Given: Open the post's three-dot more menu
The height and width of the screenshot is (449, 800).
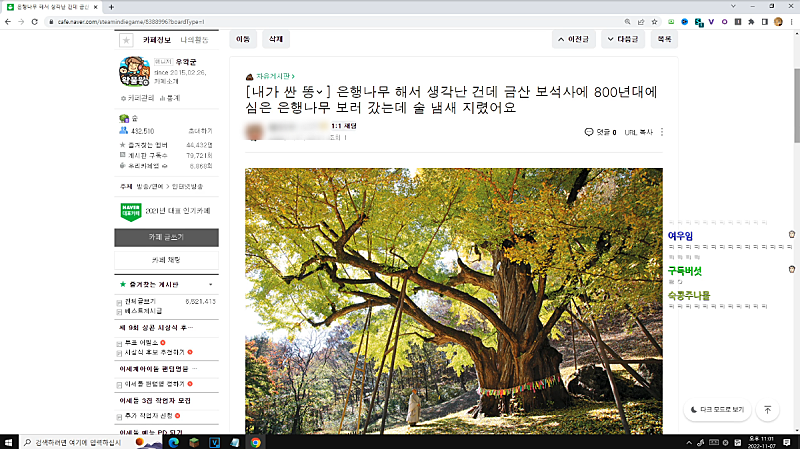Looking at the screenshot, I should click(662, 131).
